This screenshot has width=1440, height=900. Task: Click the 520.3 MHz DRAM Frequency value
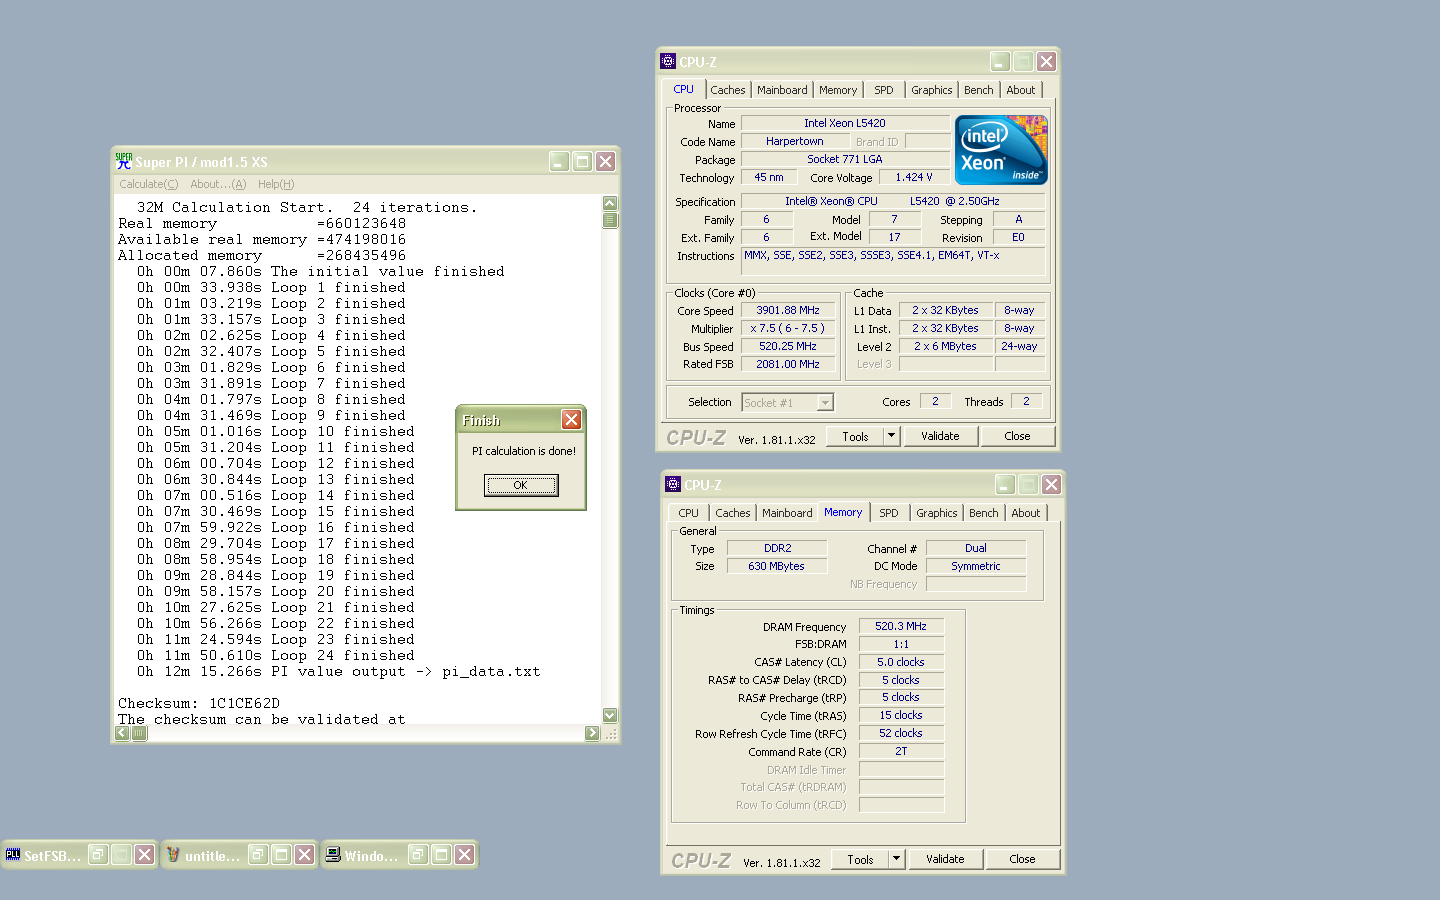tap(901, 626)
